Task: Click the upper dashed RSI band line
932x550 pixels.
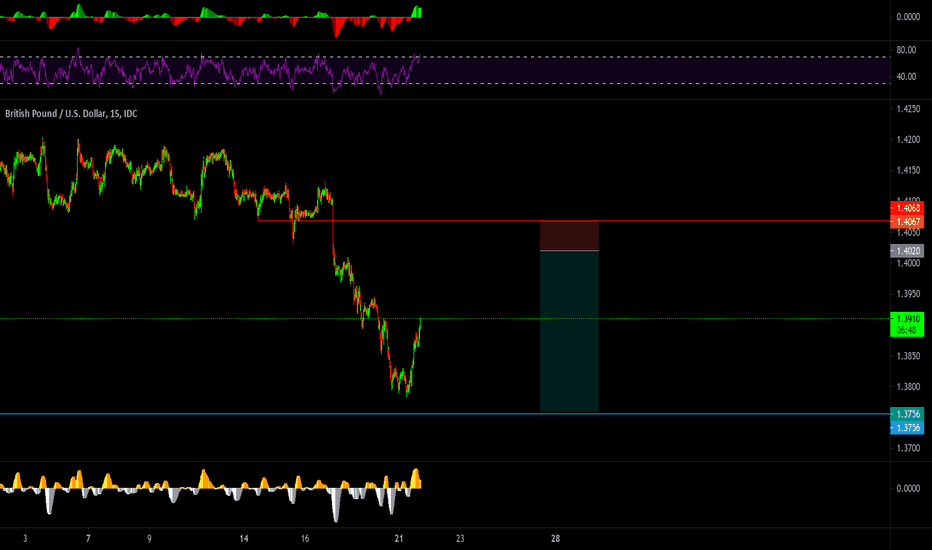Action: click(x=445, y=57)
